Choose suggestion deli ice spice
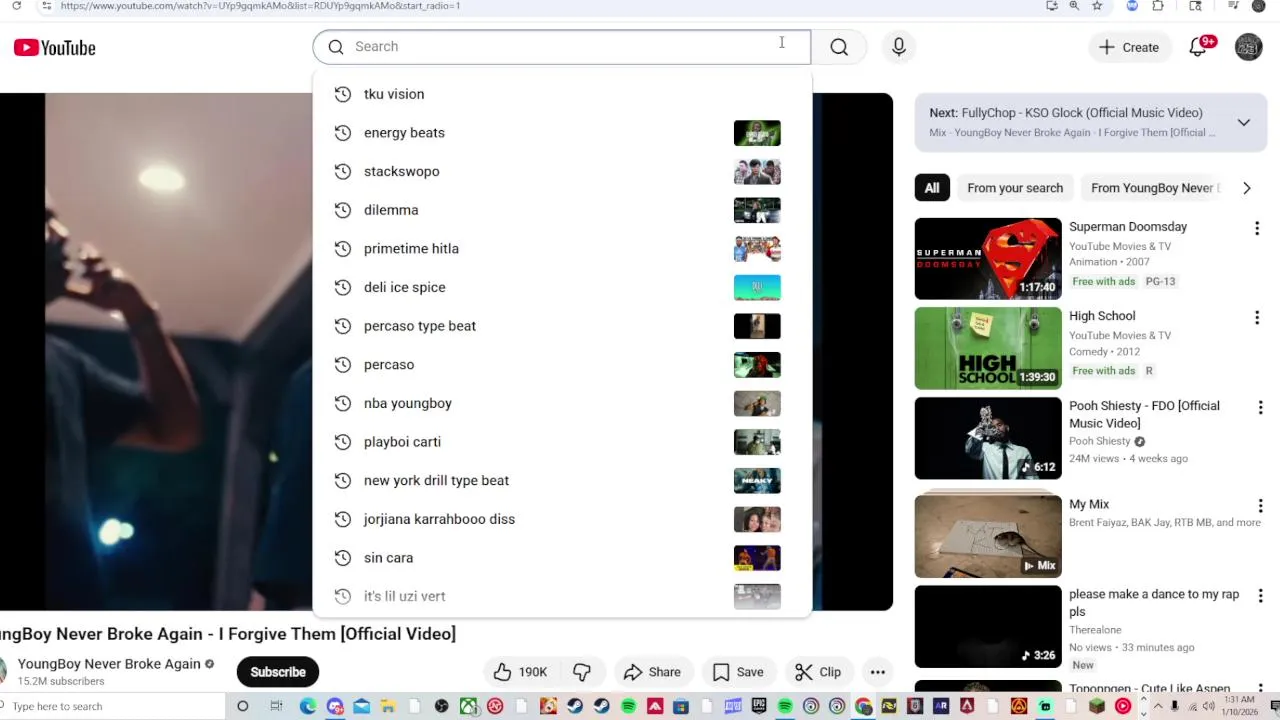The height and width of the screenshot is (720, 1280). [562, 287]
